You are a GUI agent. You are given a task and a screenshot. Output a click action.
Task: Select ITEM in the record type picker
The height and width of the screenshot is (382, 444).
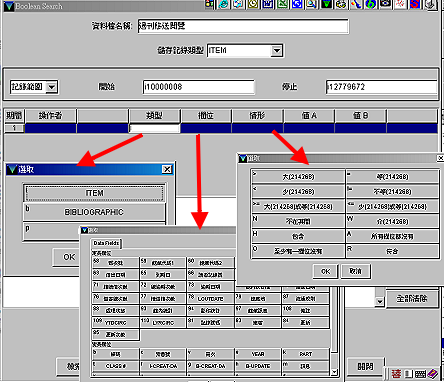click(94, 193)
